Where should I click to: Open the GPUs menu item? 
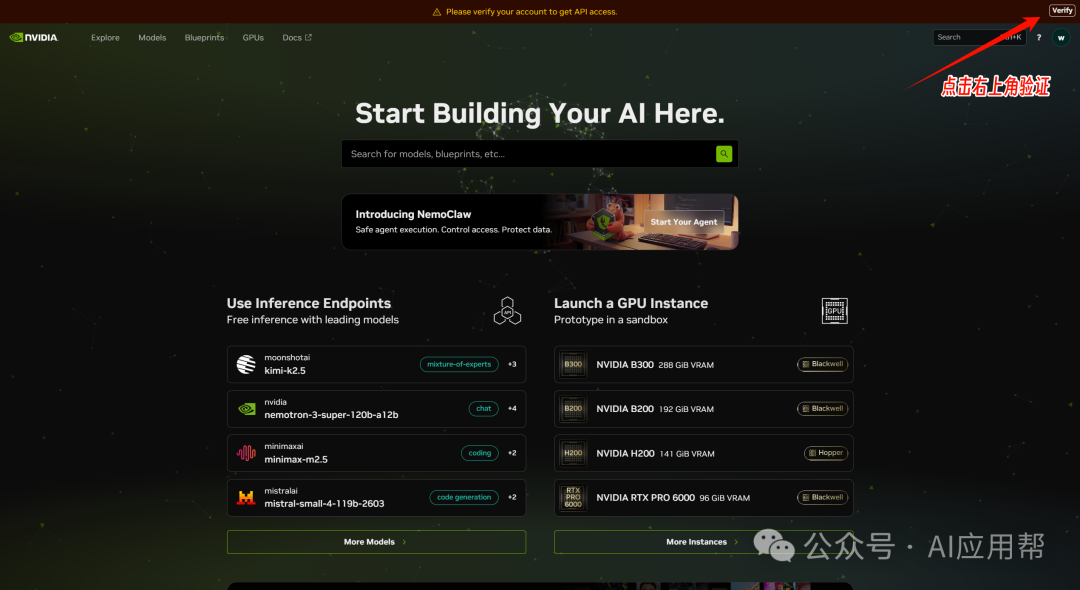coord(253,38)
